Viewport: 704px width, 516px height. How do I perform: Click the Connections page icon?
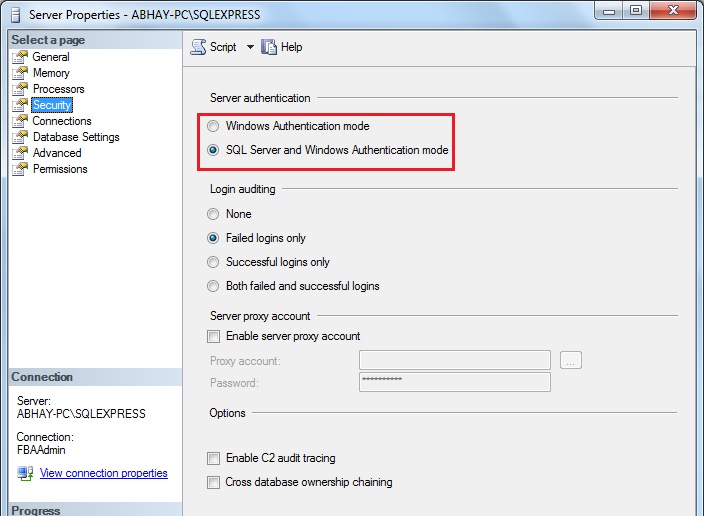pos(20,121)
